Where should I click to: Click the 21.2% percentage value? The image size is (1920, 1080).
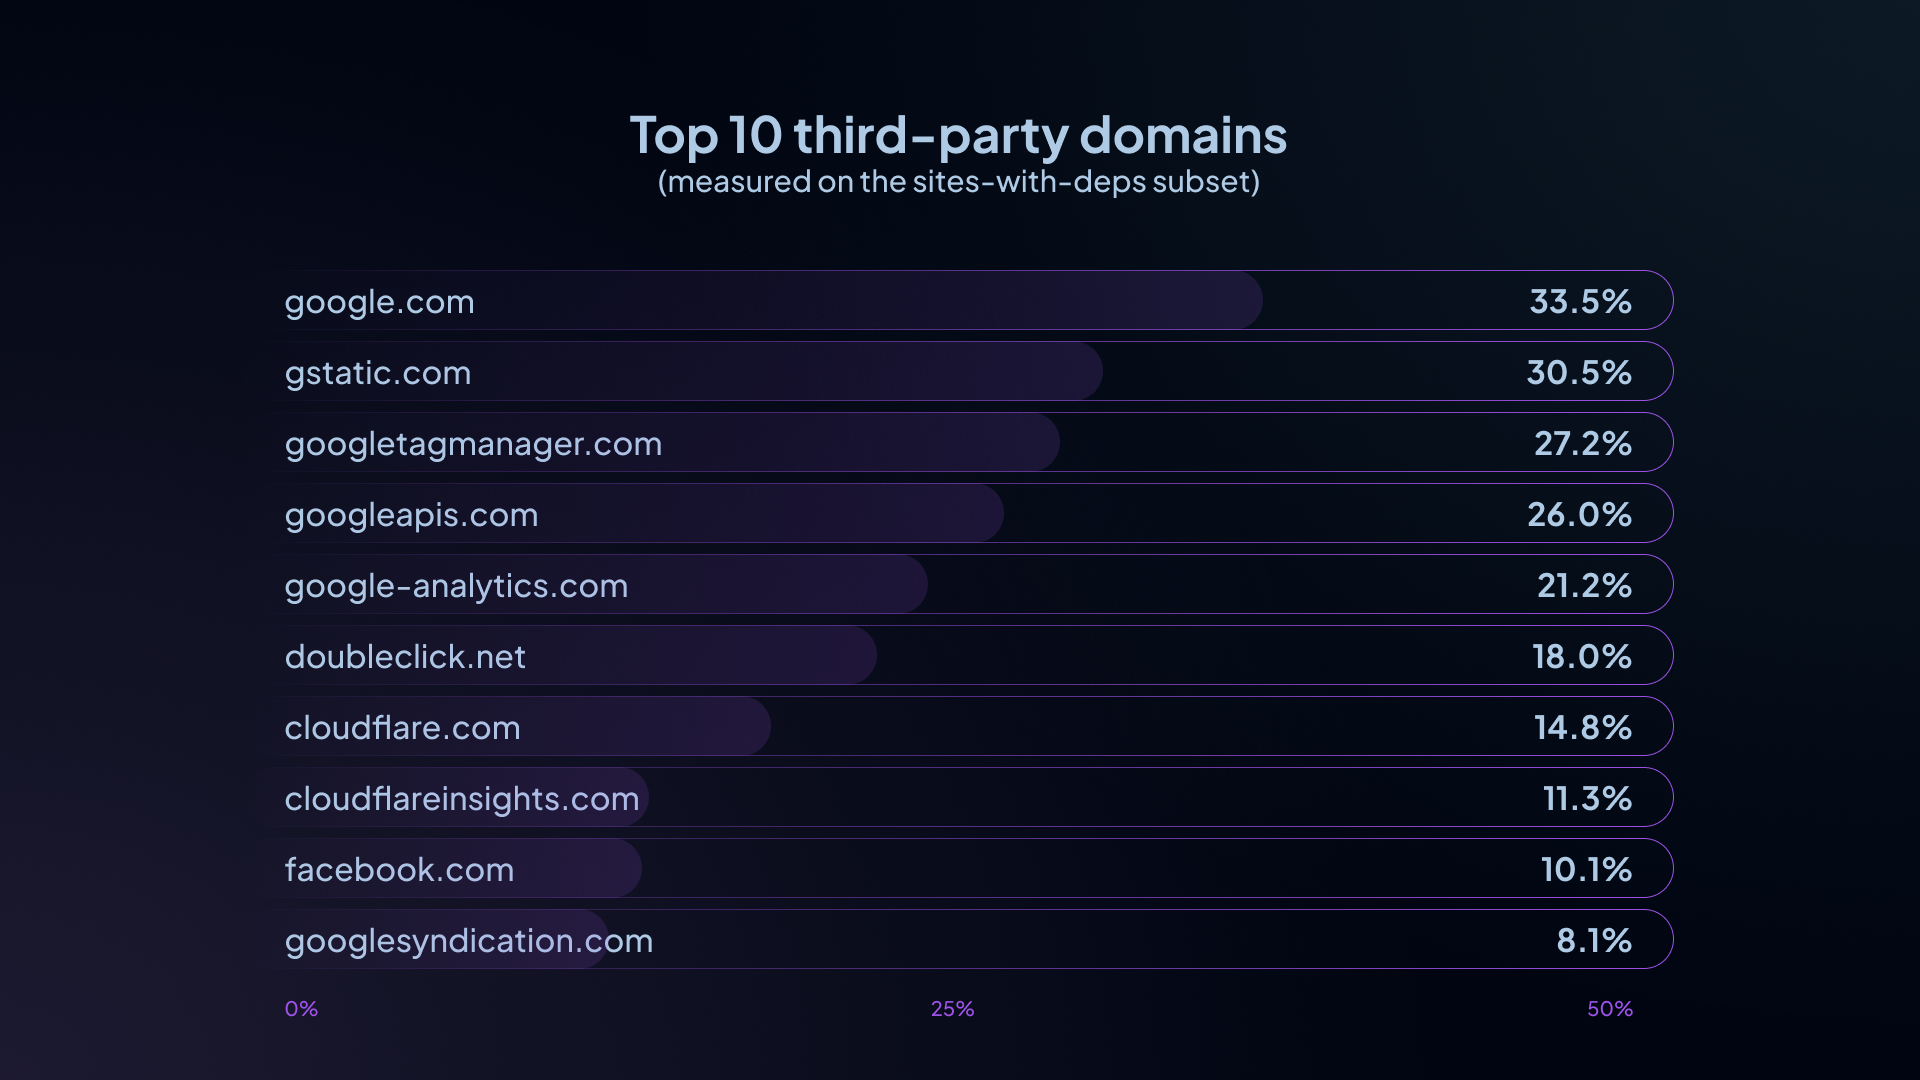click(x=1584, y=585)
